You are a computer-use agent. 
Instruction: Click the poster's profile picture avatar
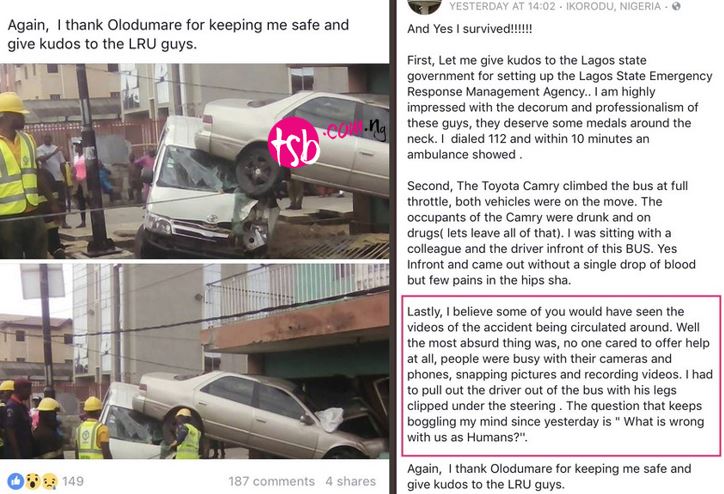(424, 6)
